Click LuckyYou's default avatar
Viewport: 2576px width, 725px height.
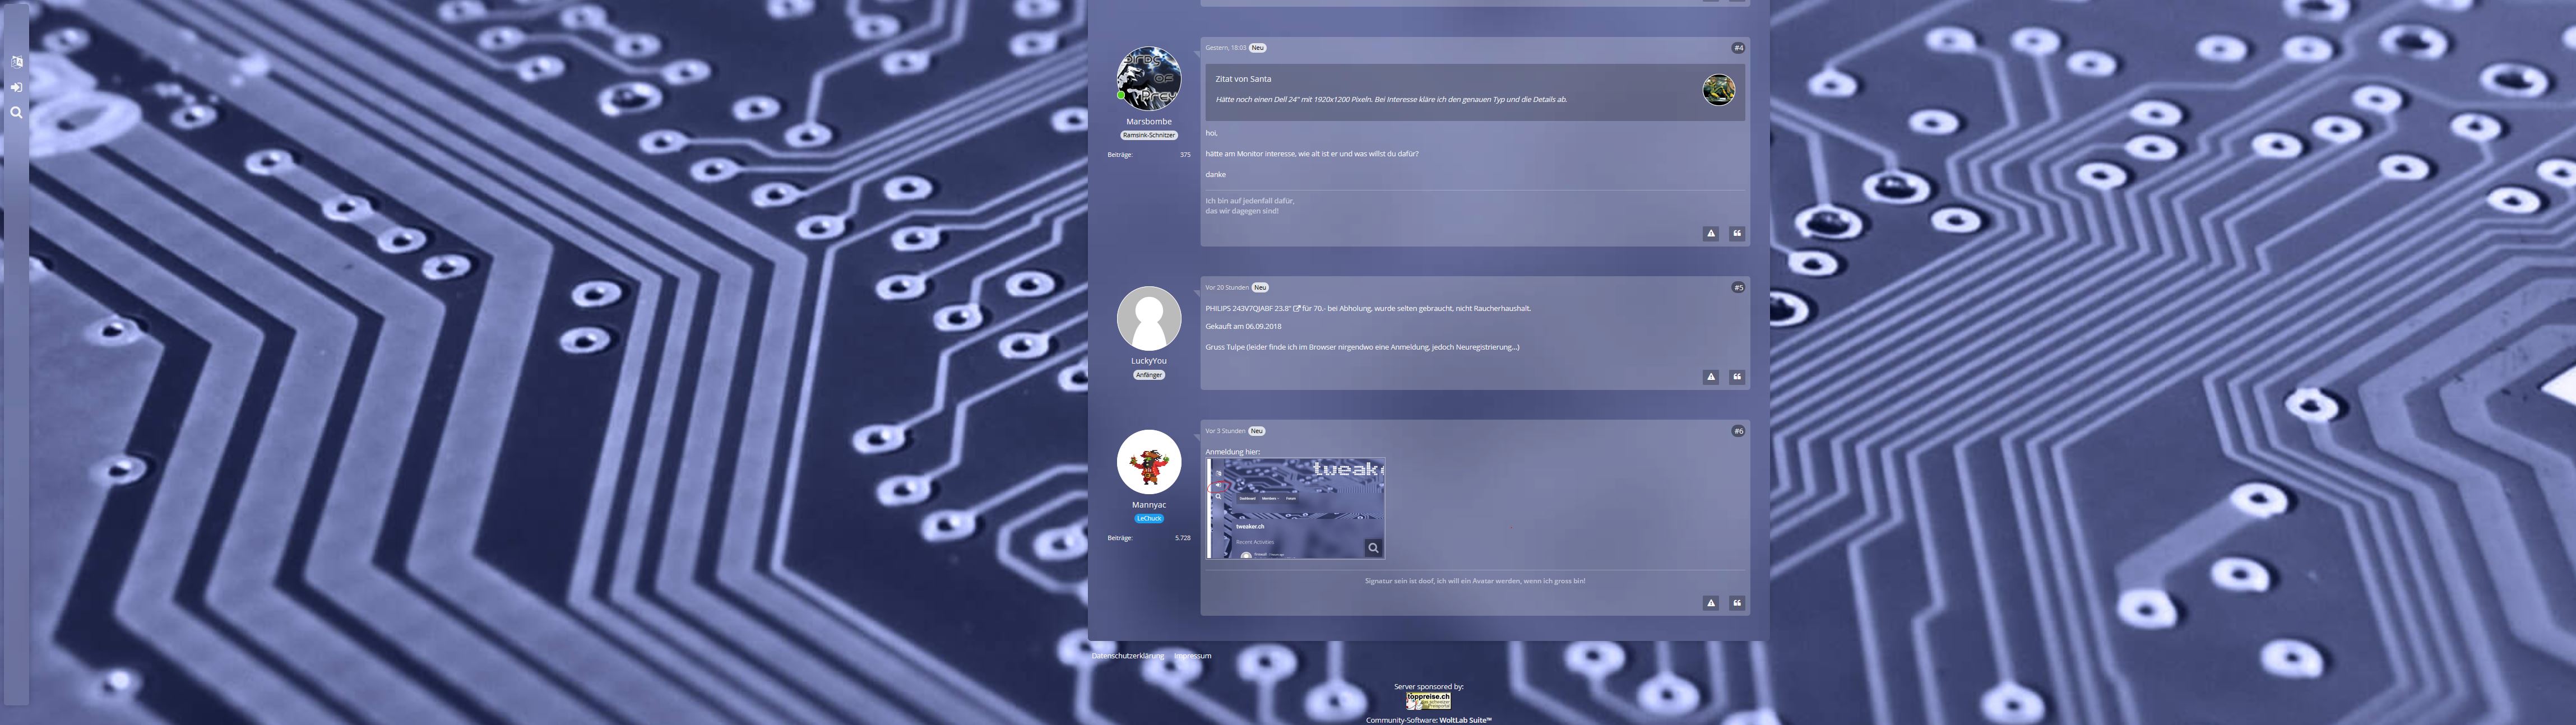1148,318
